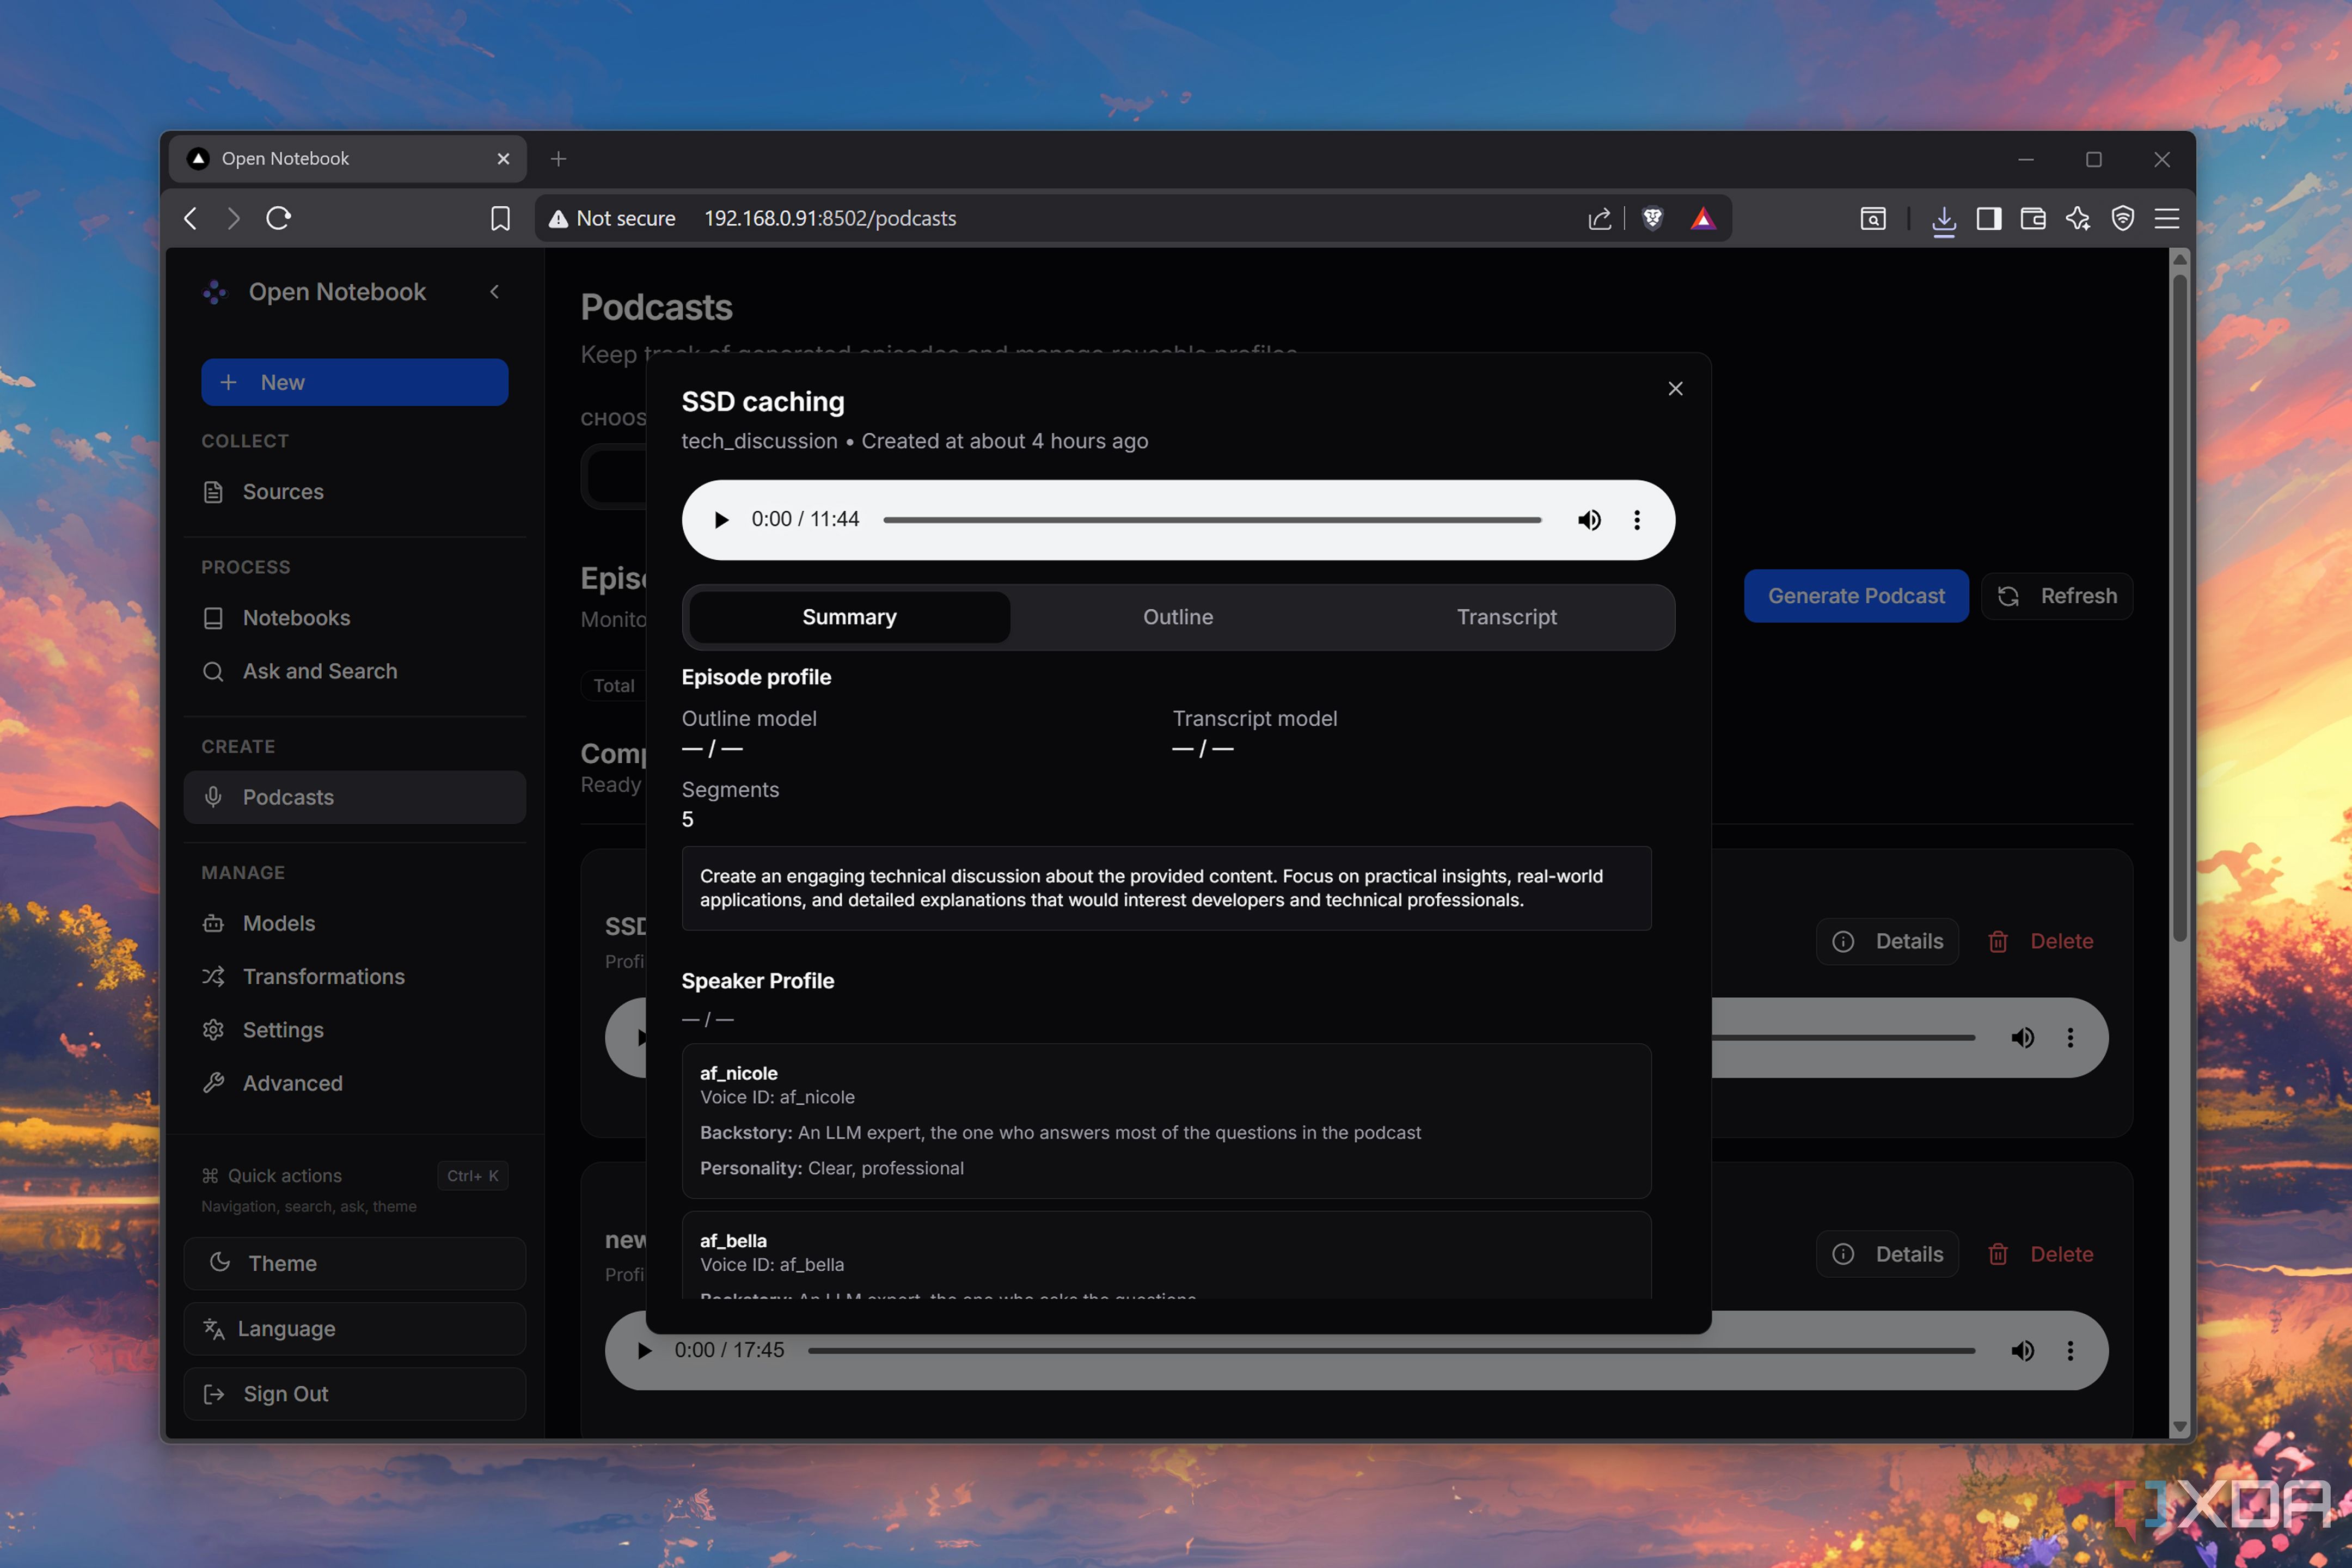Click the episode prompt description text box

(x=1166, y=888)
